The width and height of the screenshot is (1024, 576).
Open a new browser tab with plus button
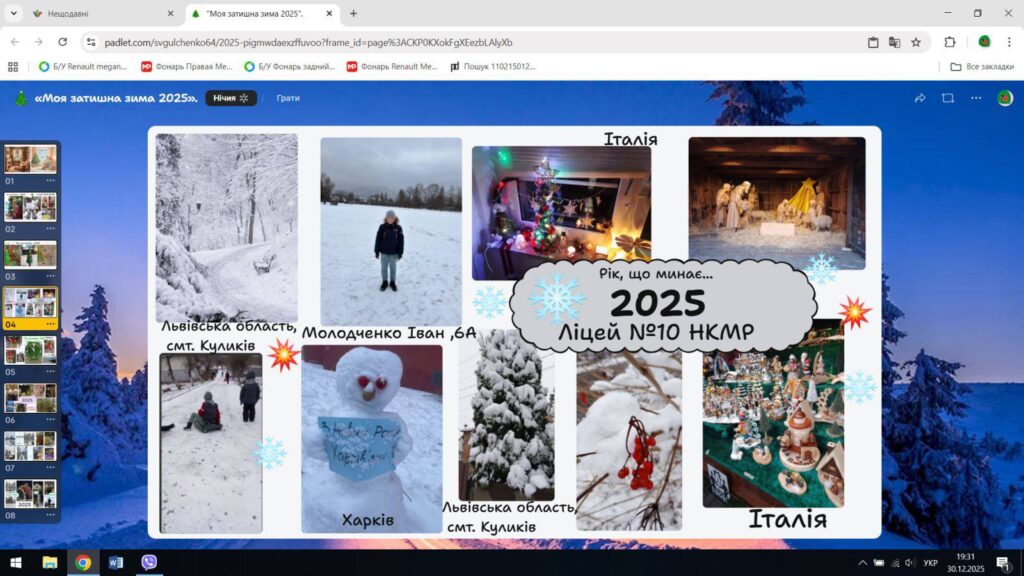353,13
